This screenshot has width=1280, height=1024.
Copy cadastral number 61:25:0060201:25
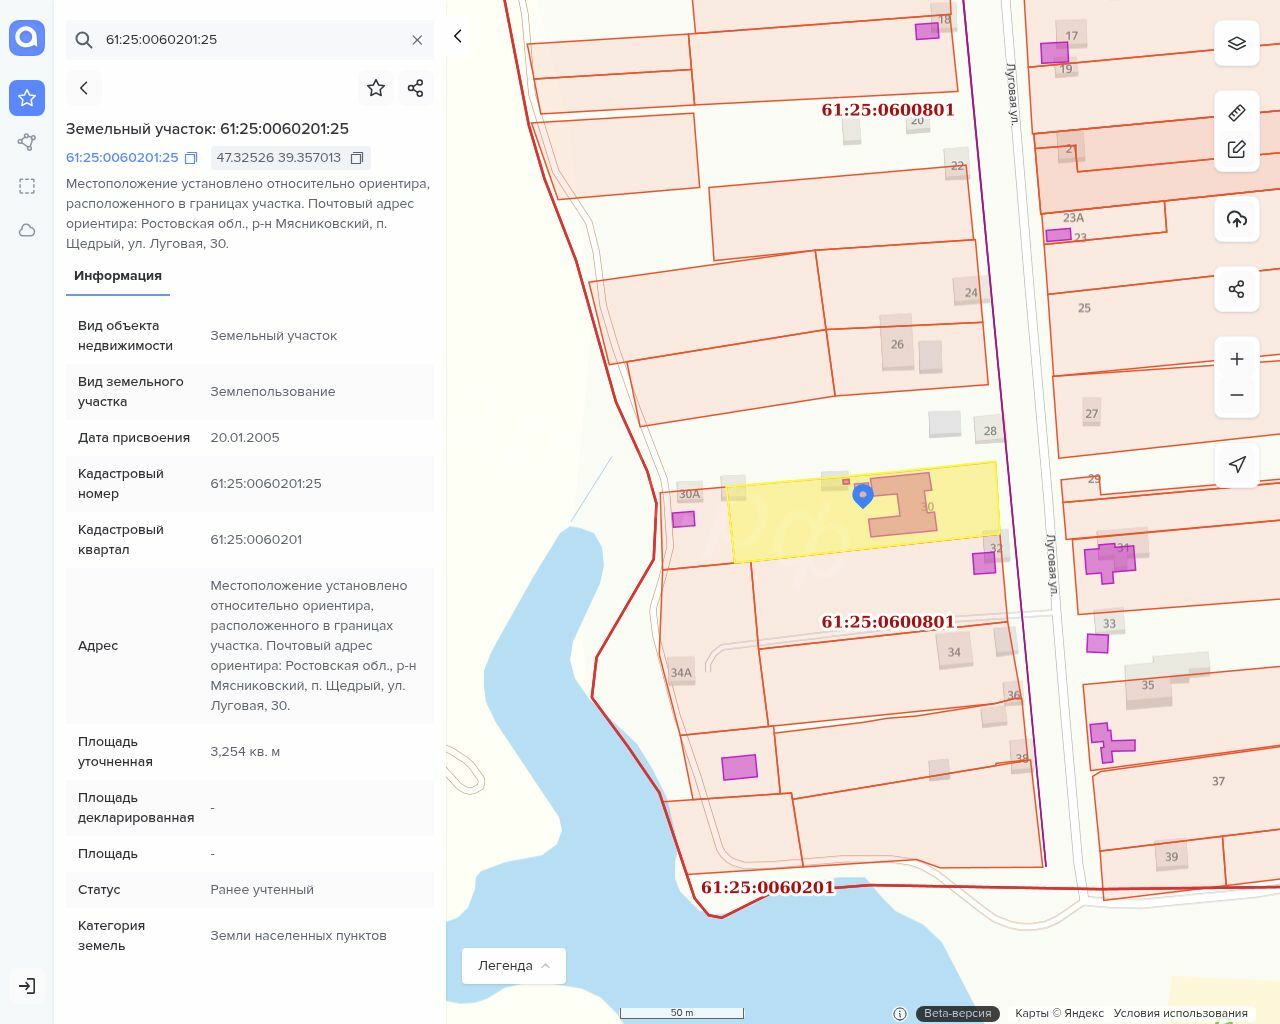point(191,158)
